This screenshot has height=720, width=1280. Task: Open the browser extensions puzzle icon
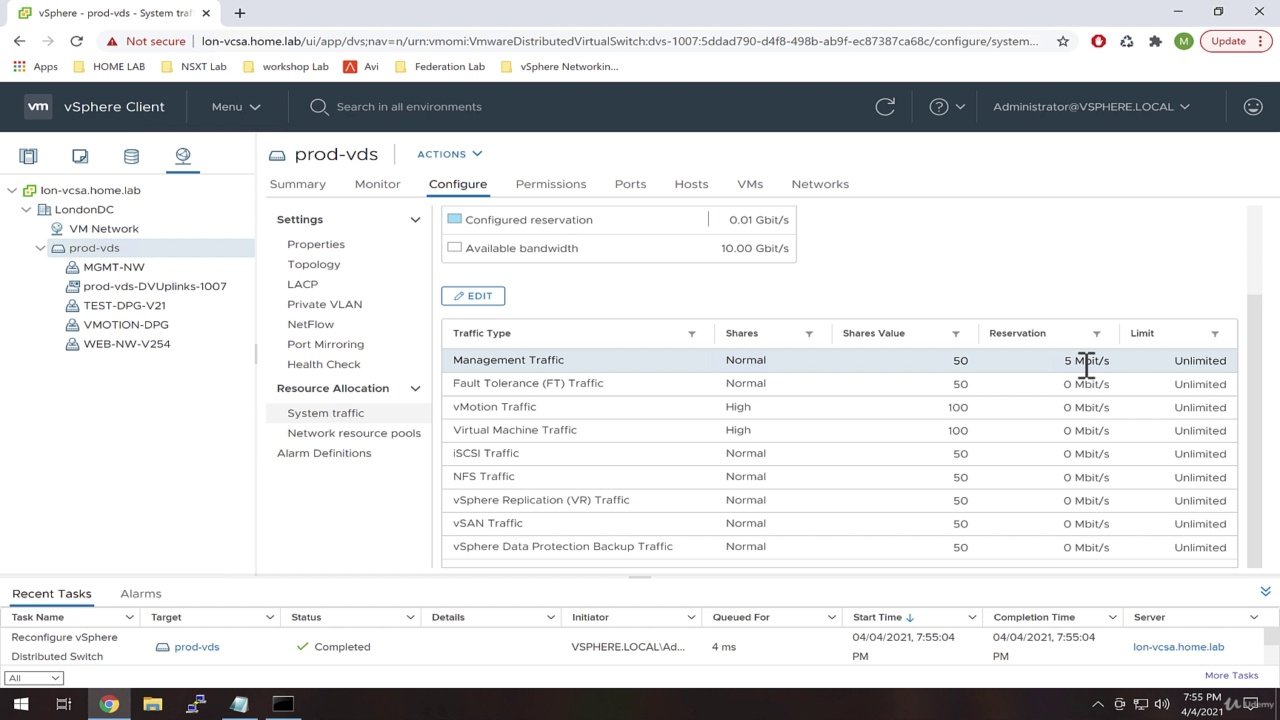pyautogui.click(x=1155, y=41)
